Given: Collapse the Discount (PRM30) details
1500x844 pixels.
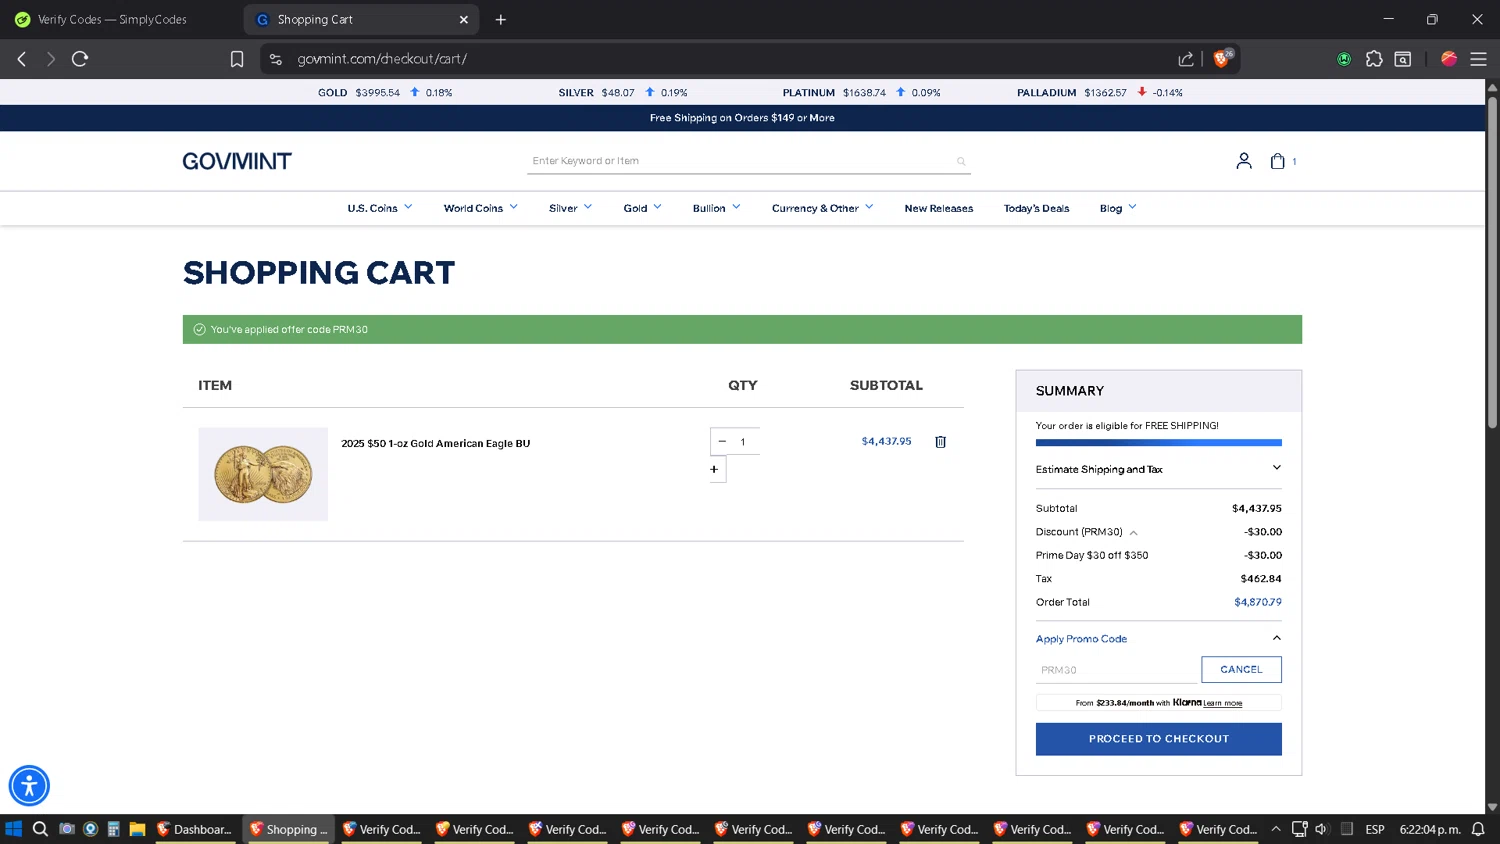Looking at the screenshot, I should [x=1133, y=533].
